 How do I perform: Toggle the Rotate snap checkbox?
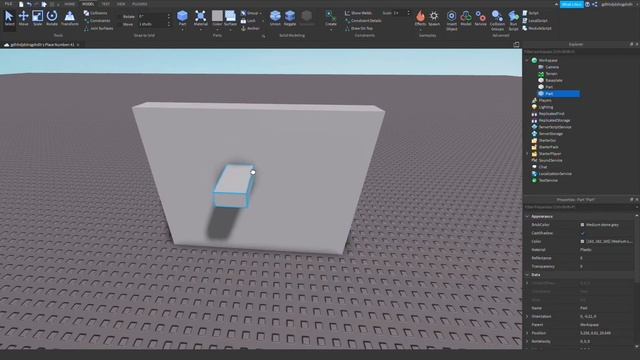click(120, 17)
